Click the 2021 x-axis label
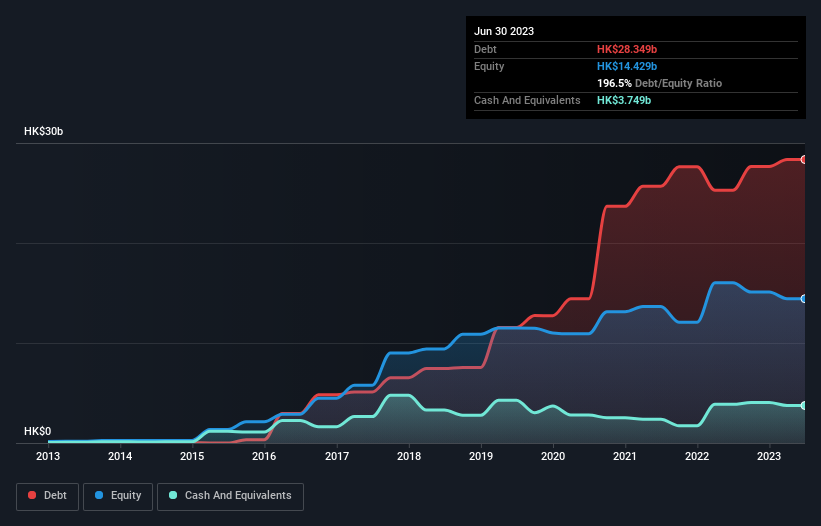821x526 pixels. pos(625,456)
